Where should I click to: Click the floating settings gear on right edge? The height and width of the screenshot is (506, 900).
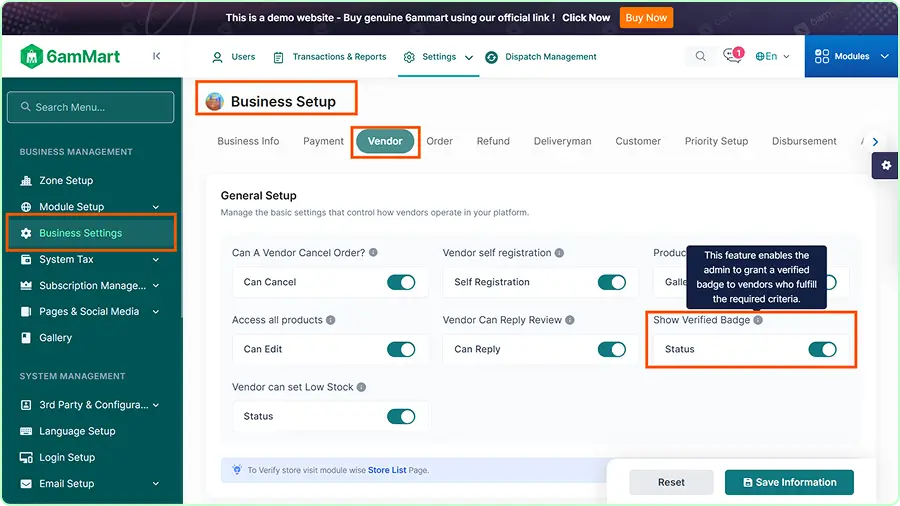(x=886, y=165)
